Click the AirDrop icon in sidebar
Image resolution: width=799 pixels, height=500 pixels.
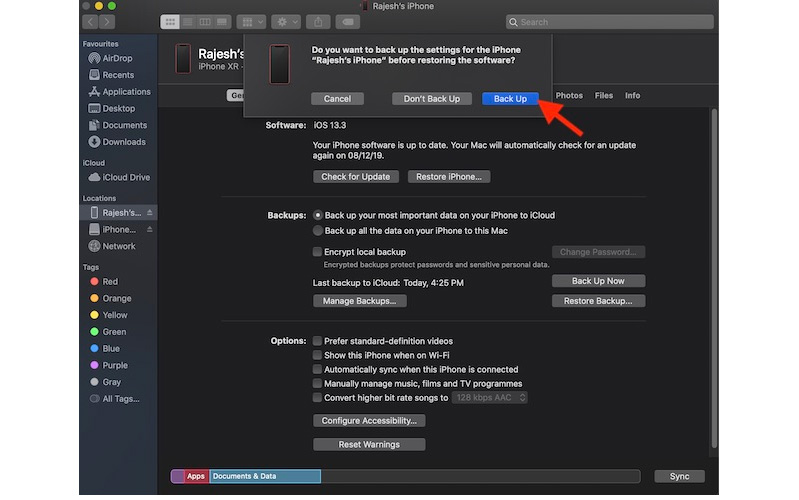coord(93,59)
